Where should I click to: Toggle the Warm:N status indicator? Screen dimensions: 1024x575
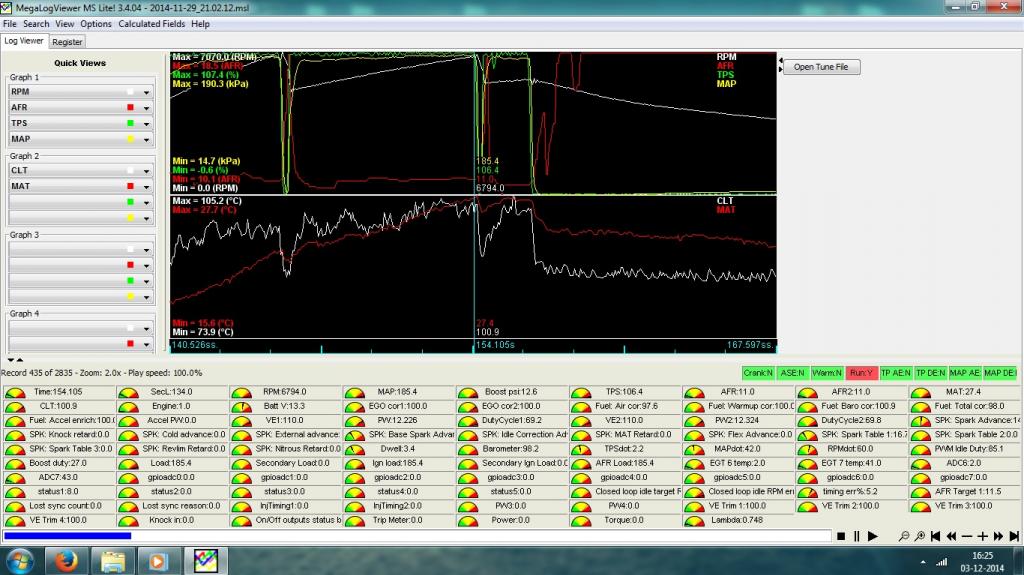pyautogui.click(x=827, y=373)
